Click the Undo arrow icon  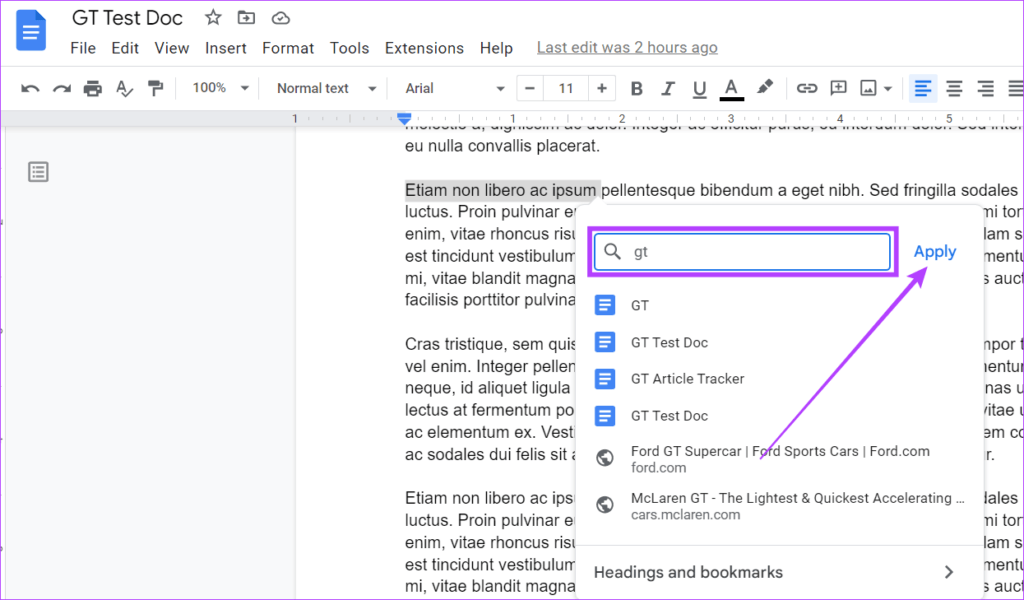pyautogui.click(x=30, y=89)
